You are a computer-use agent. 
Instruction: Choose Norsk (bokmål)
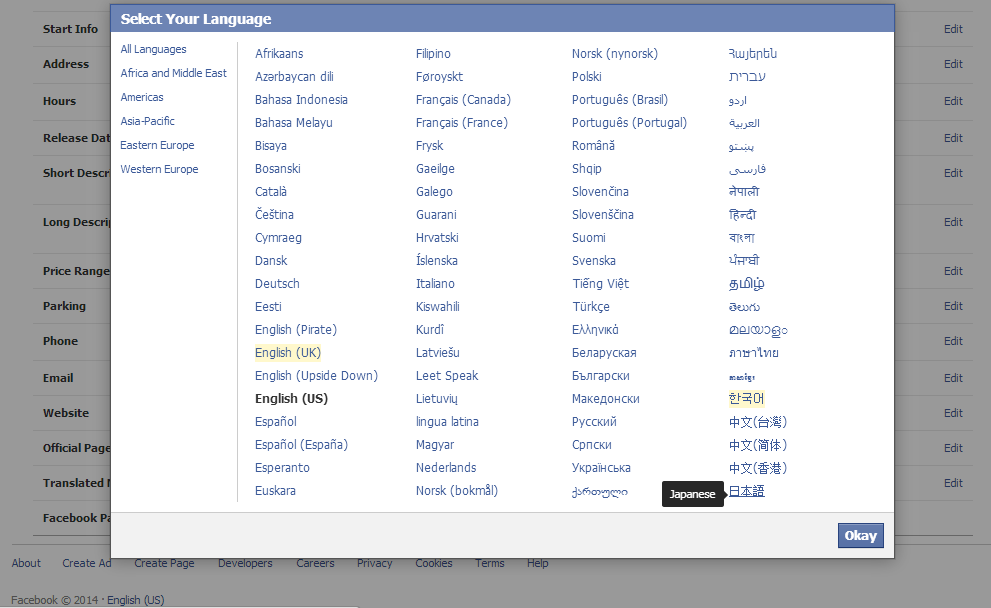click(x=456, y=490)
